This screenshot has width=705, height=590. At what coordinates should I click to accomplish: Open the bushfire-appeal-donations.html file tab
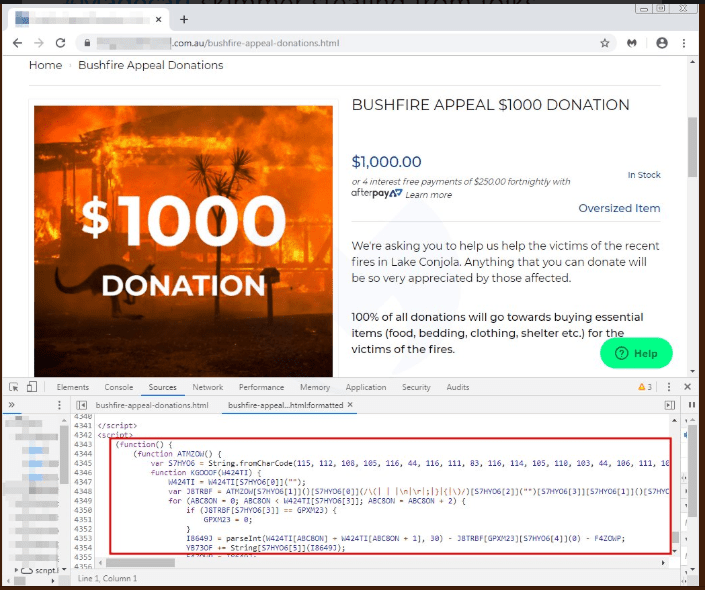pos(152,405)
